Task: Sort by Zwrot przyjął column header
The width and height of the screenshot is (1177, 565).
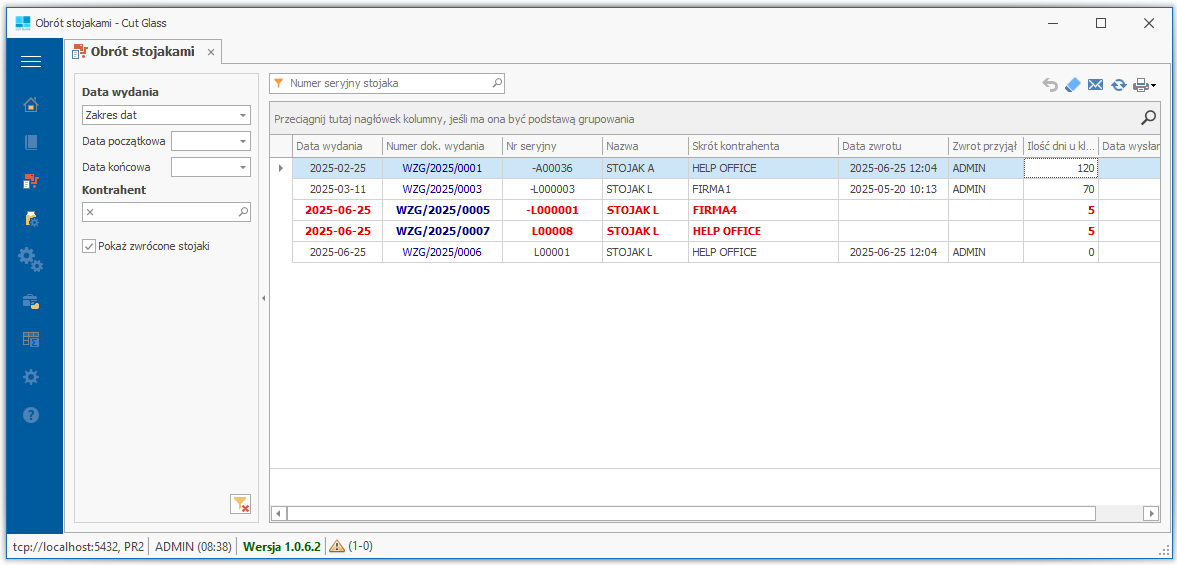Action: tap(986, 146)
